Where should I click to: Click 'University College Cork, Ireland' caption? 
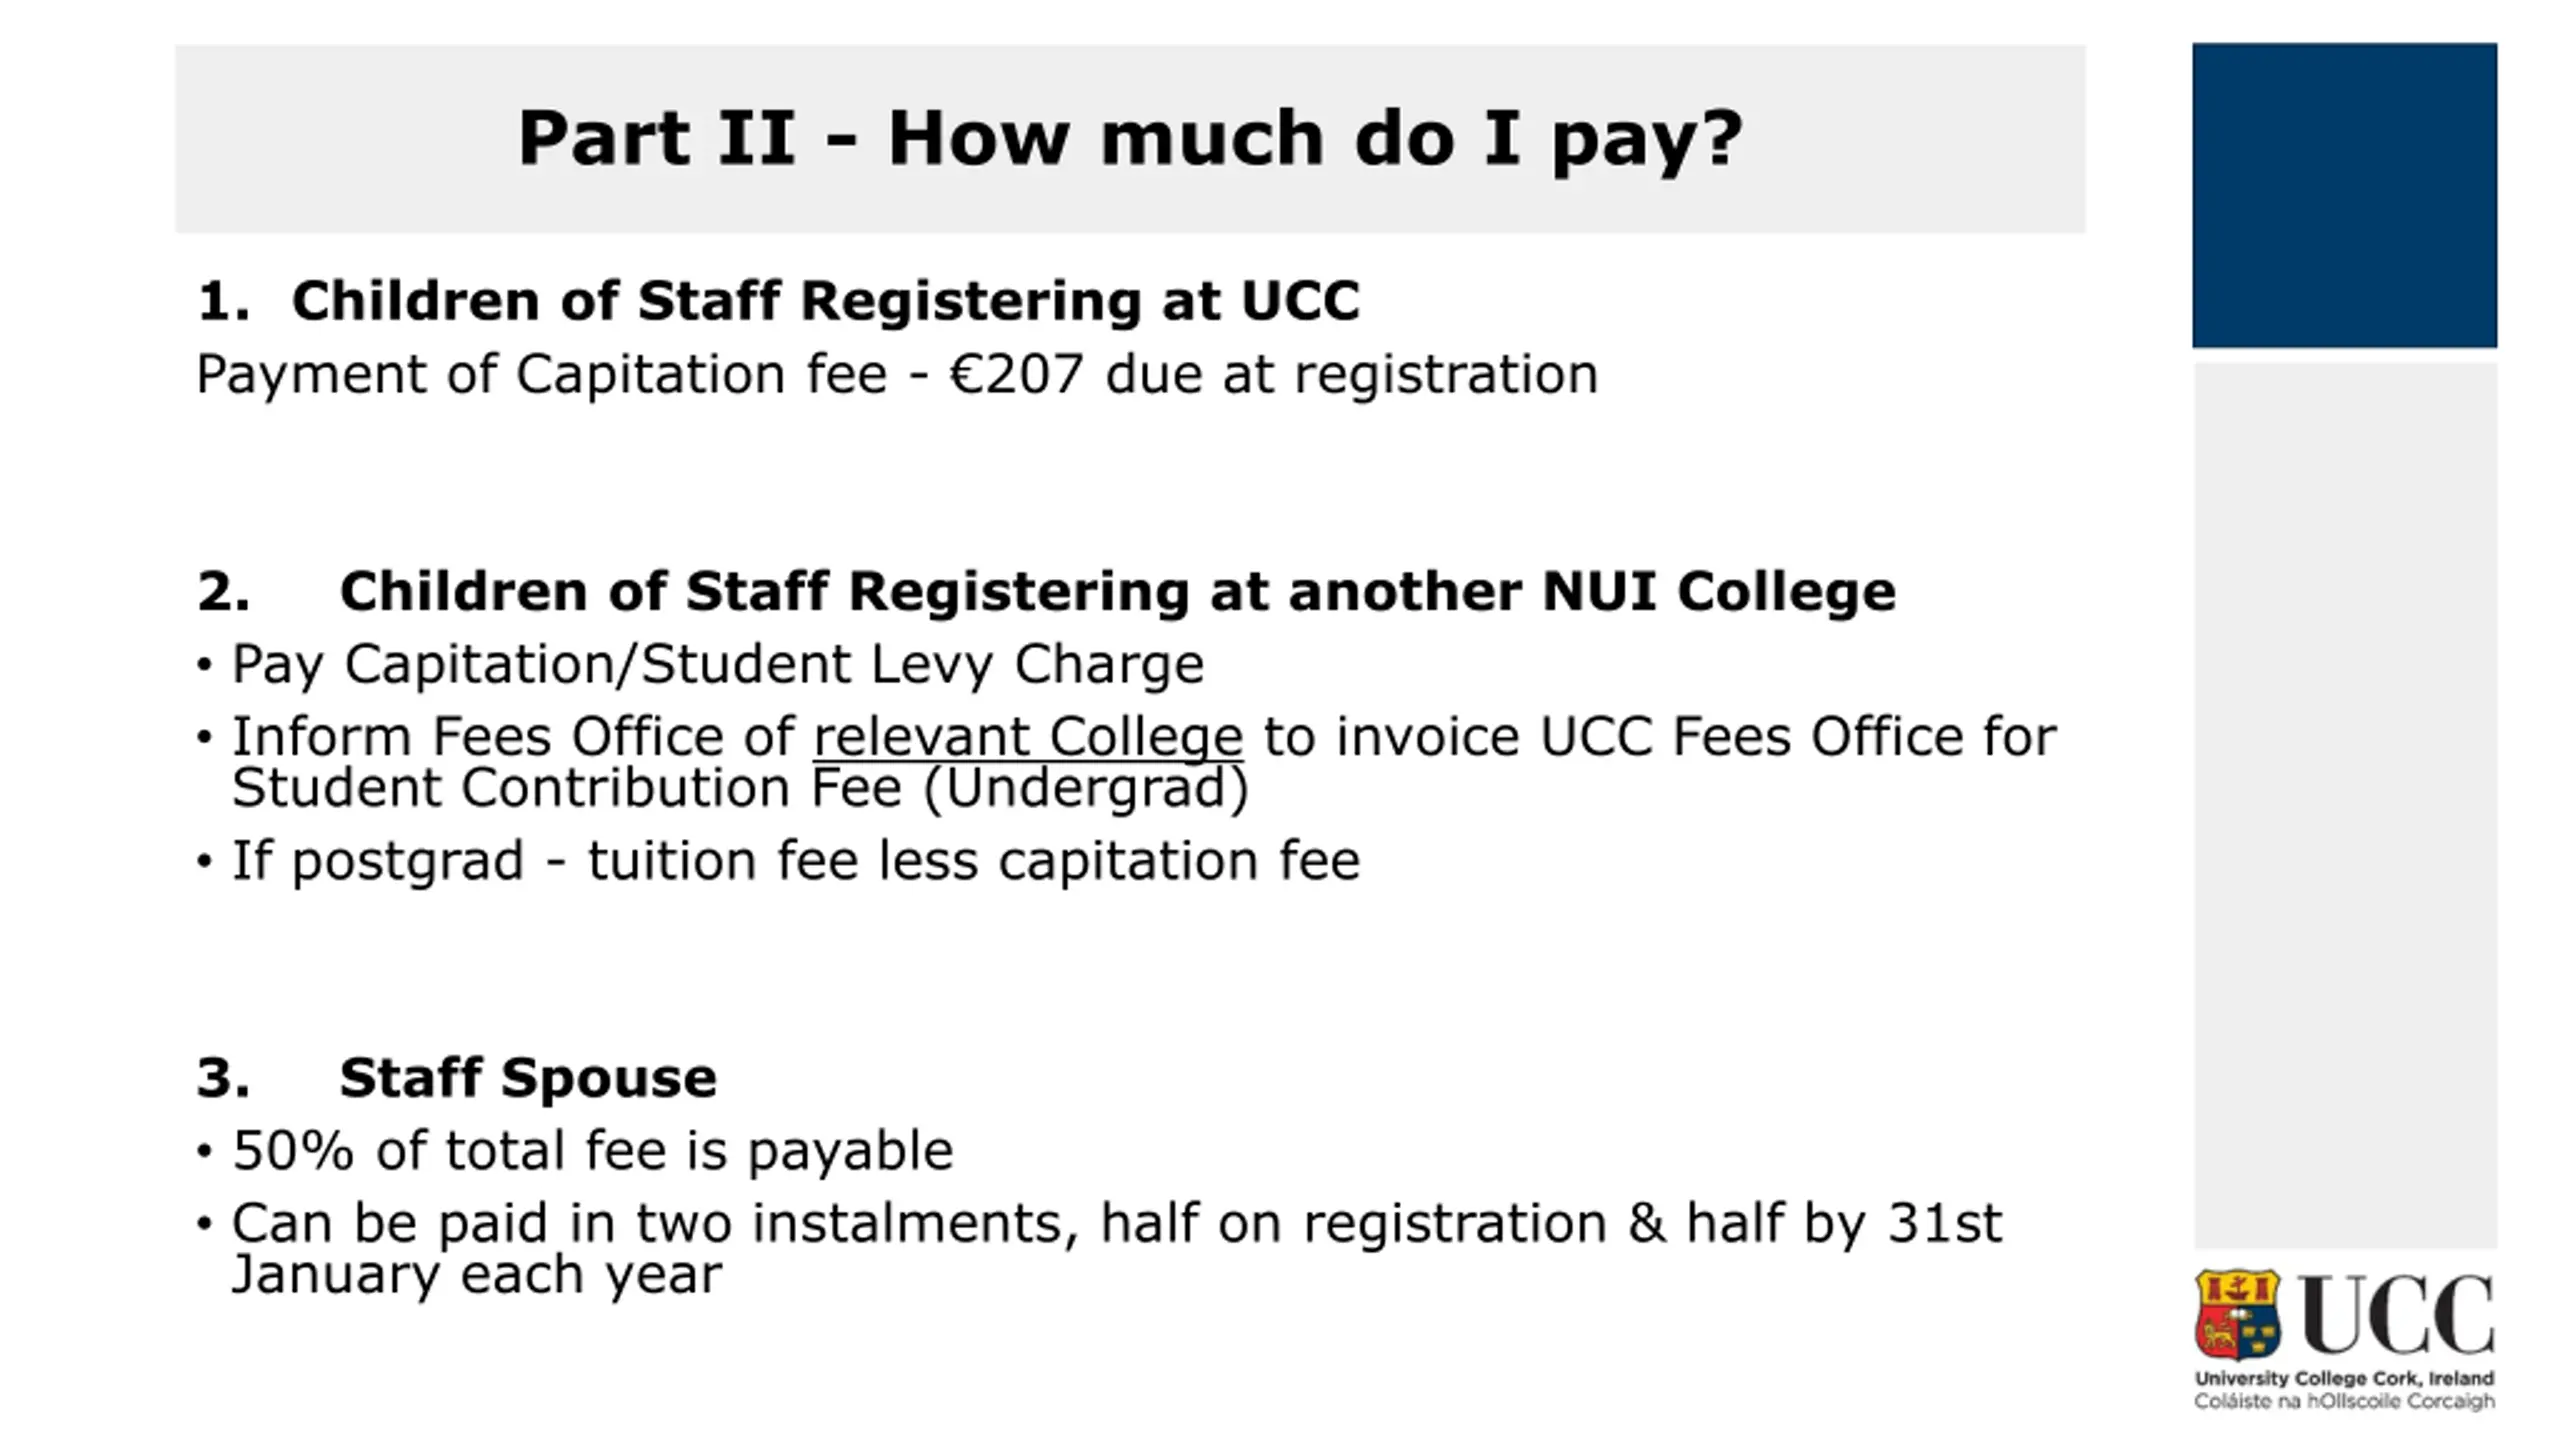click(x=2344, y=1378)
